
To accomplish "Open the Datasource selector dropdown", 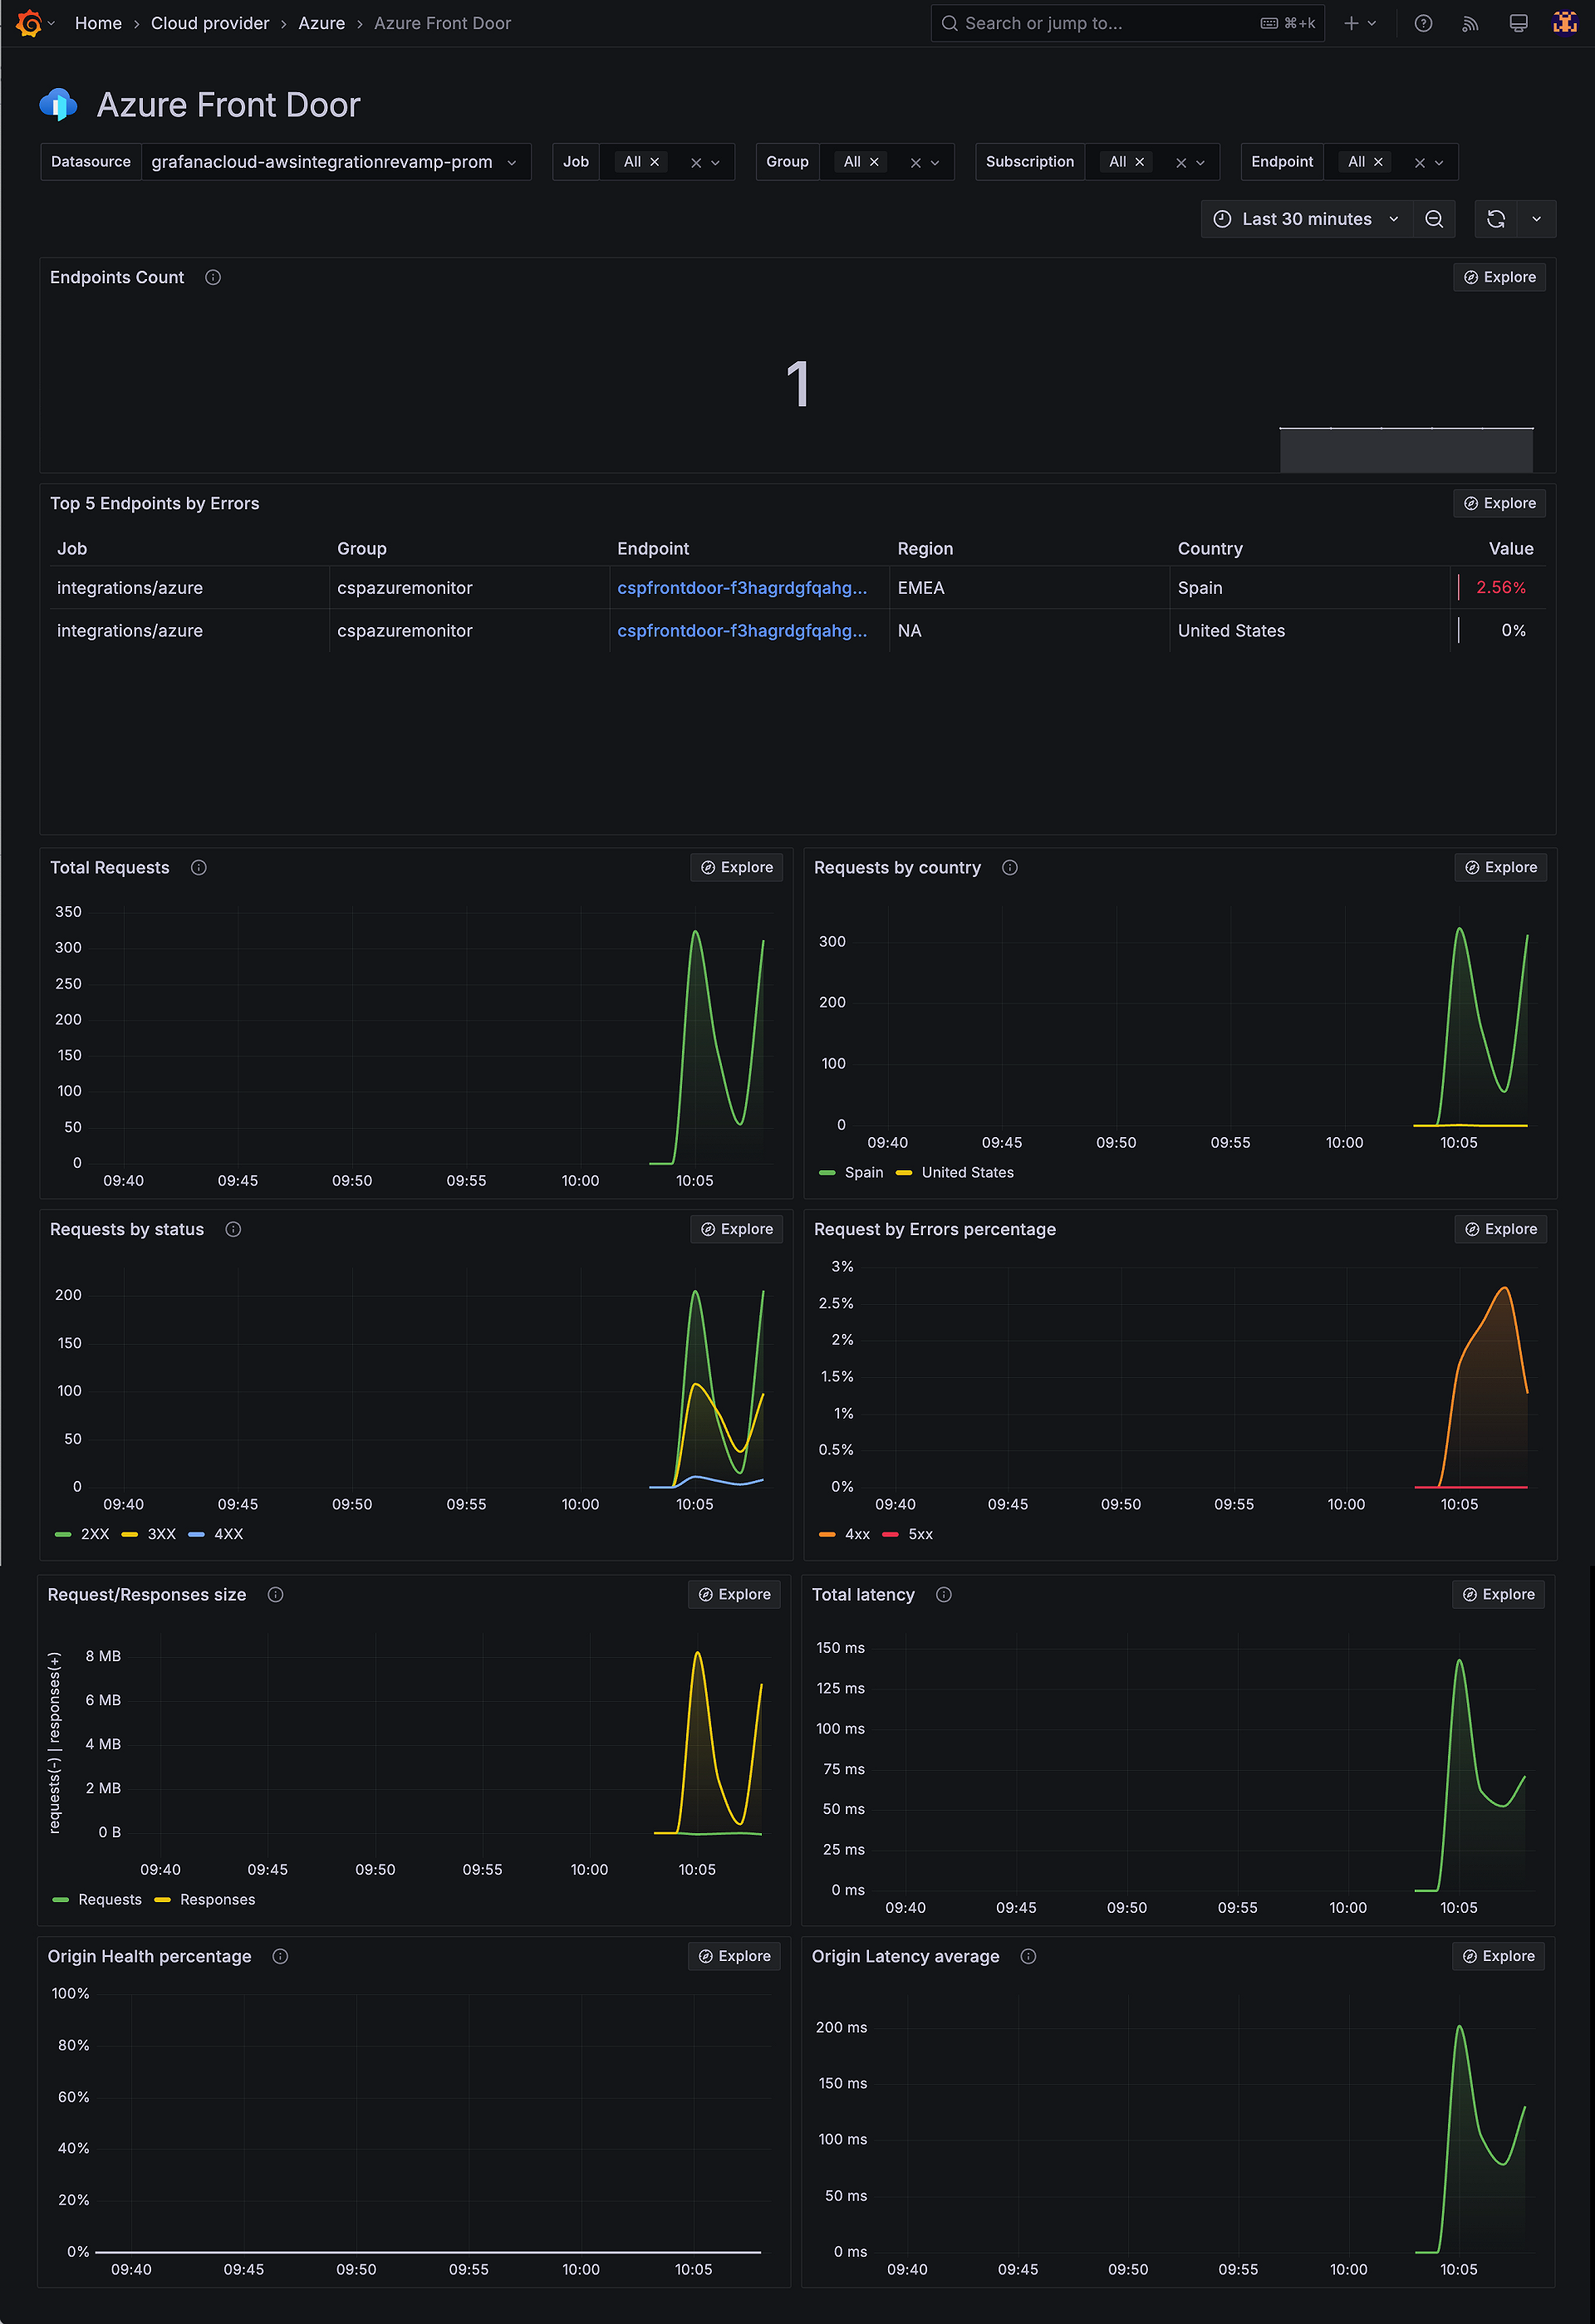I will (x=336, y=161).
